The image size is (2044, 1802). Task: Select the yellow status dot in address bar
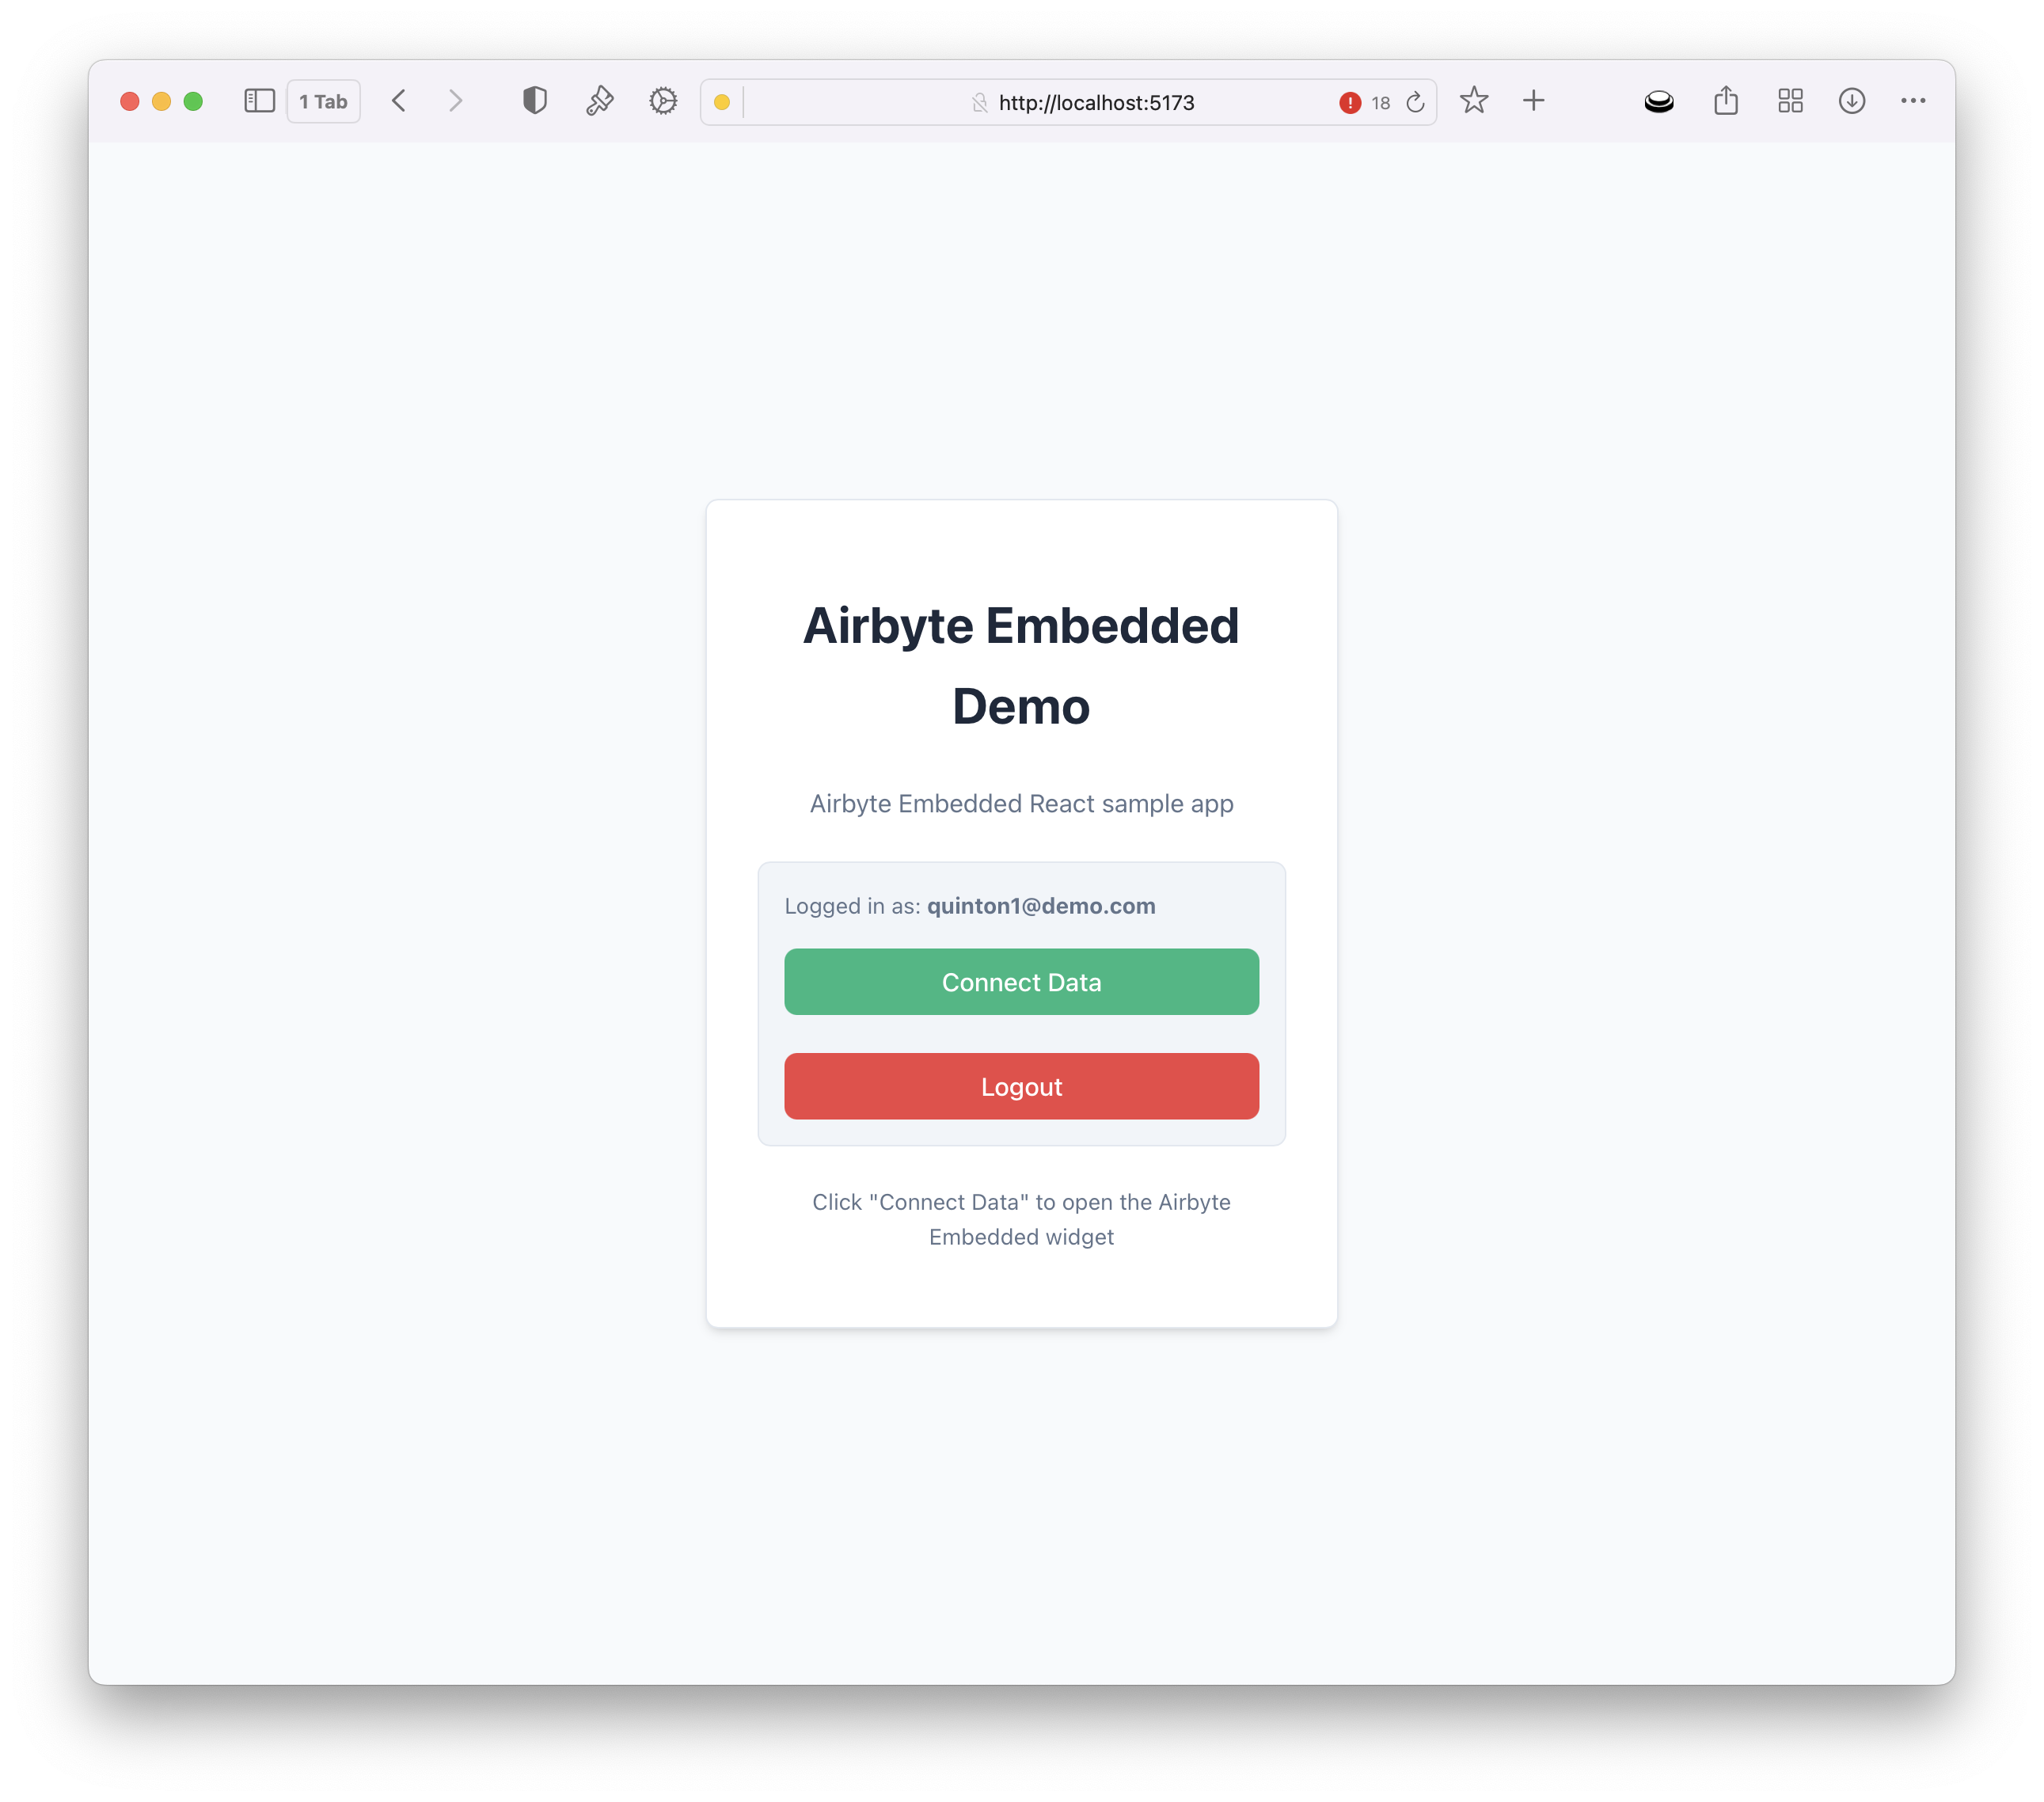coord(723,102)
